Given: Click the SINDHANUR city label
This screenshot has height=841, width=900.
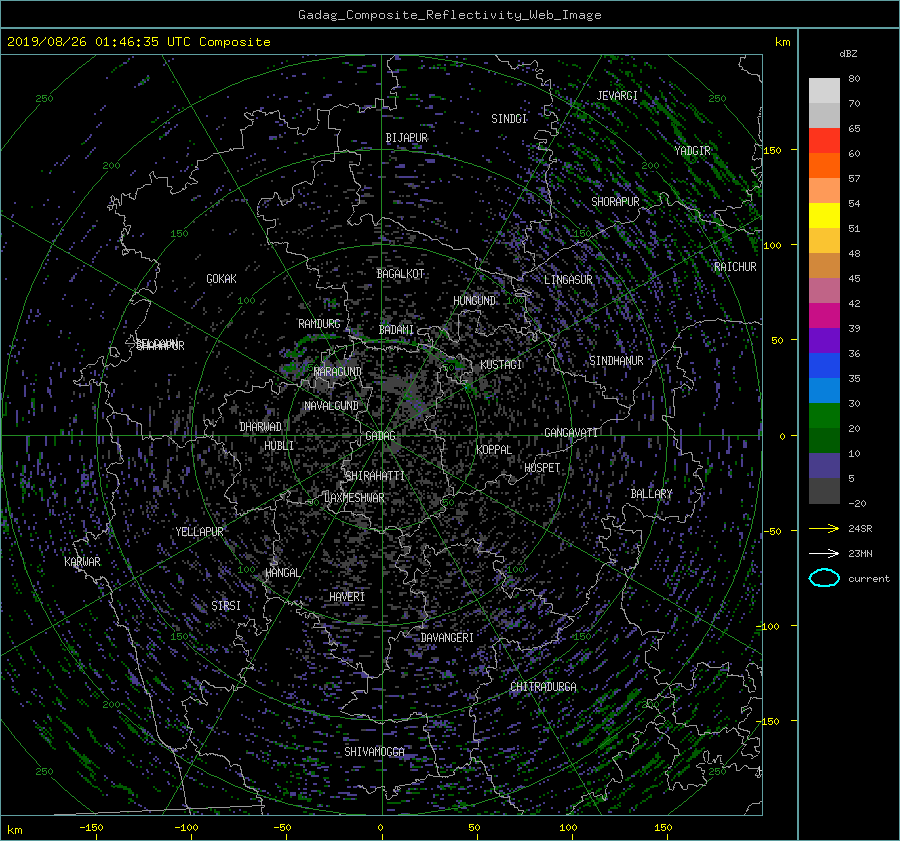Looking at the screenshot, I should pyautogui.click(x=616, y=361).
